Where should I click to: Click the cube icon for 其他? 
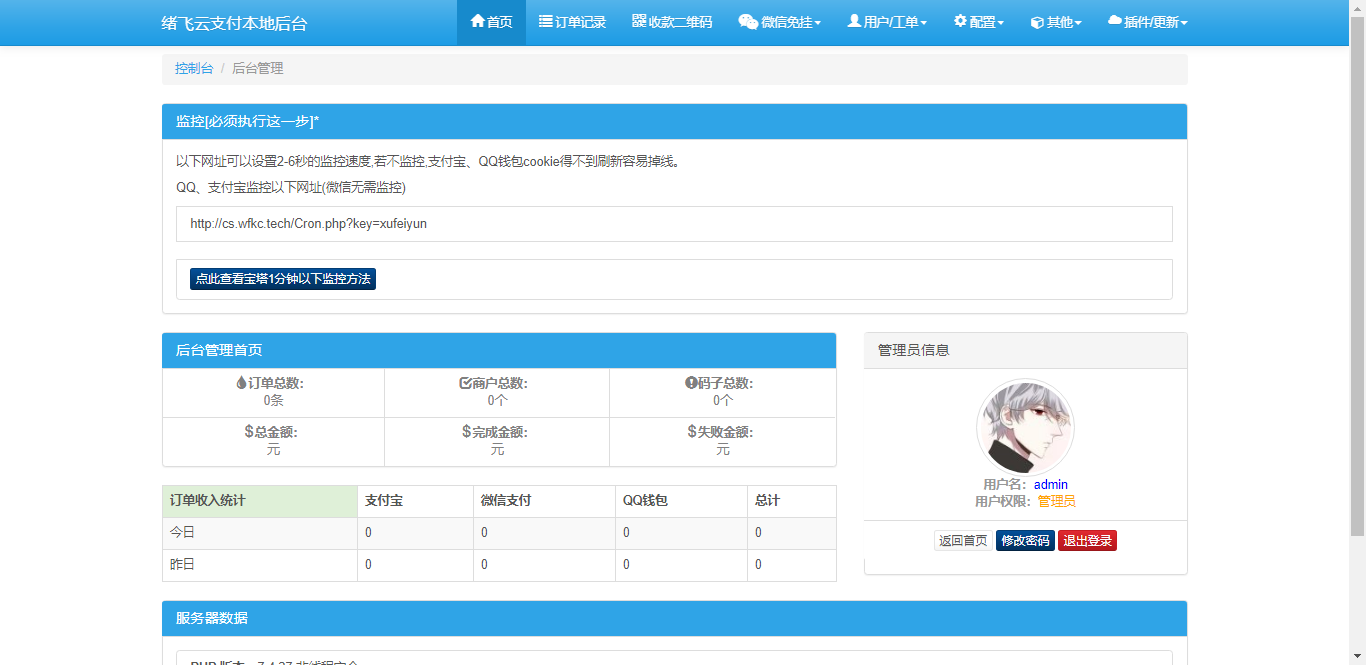(x=1037, y=22)
